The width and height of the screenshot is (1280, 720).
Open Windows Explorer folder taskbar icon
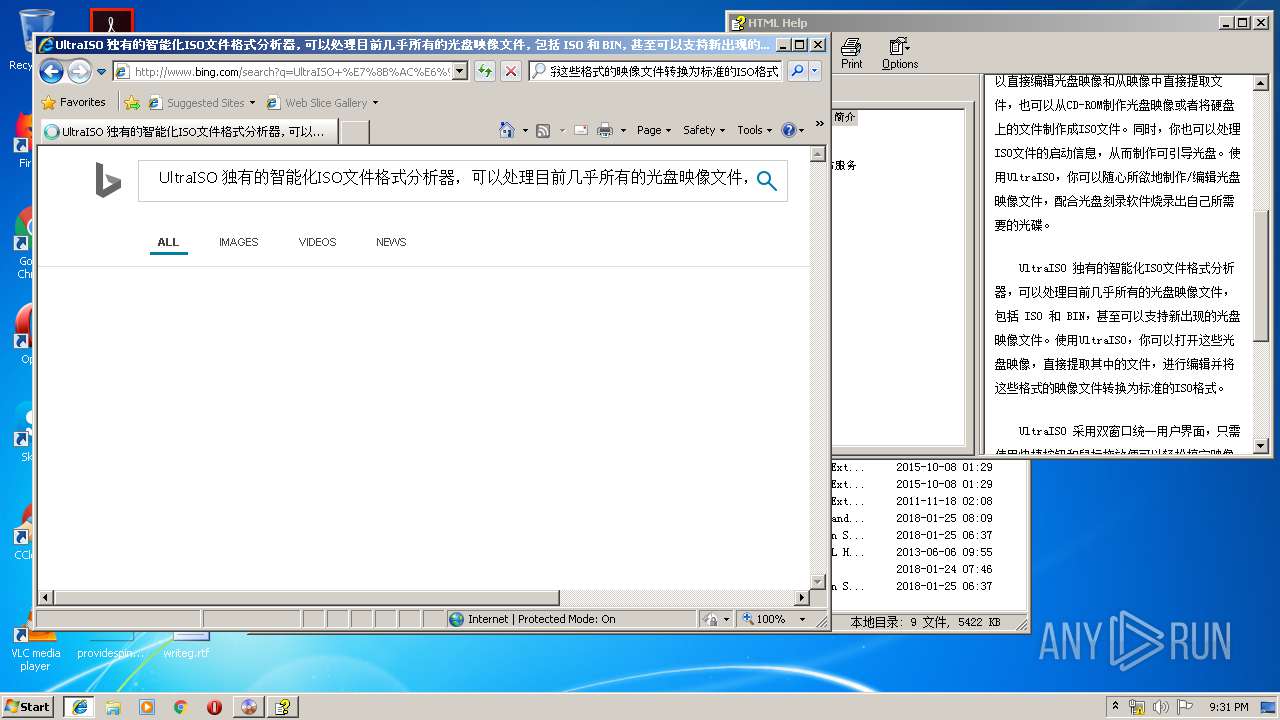click(113, 707)
